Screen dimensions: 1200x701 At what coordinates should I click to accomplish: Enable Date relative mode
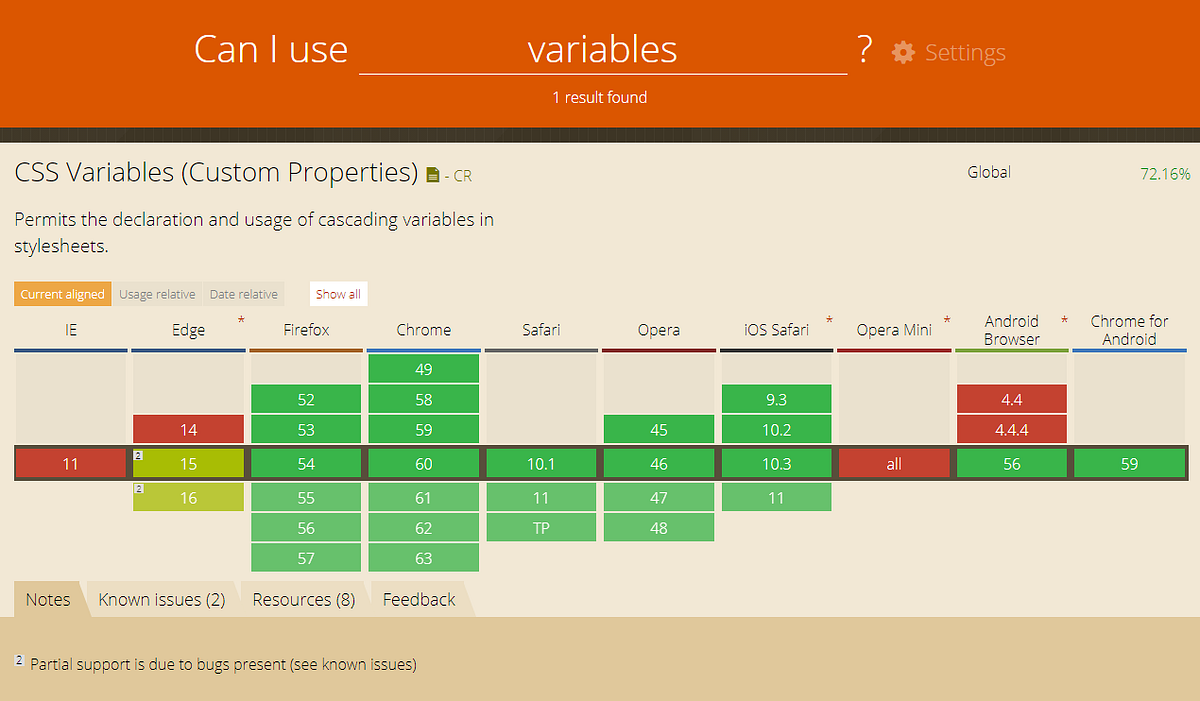[x=243, y=293]
